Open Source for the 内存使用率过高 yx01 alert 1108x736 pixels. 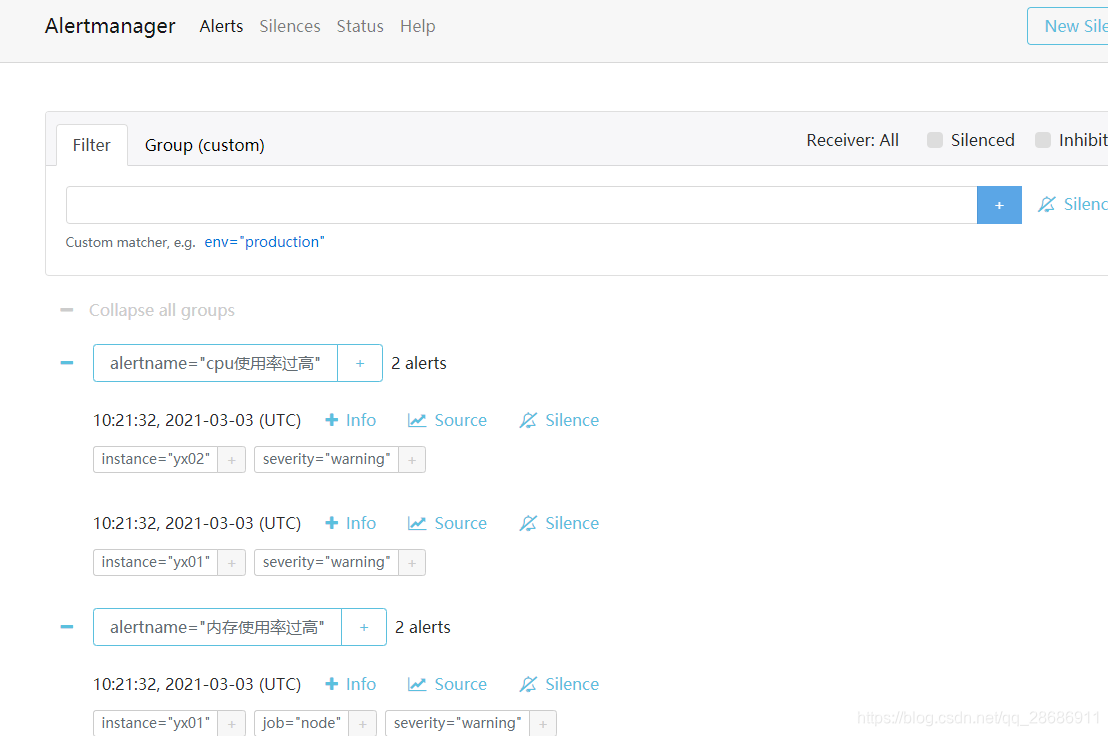[x=447, y=684]
